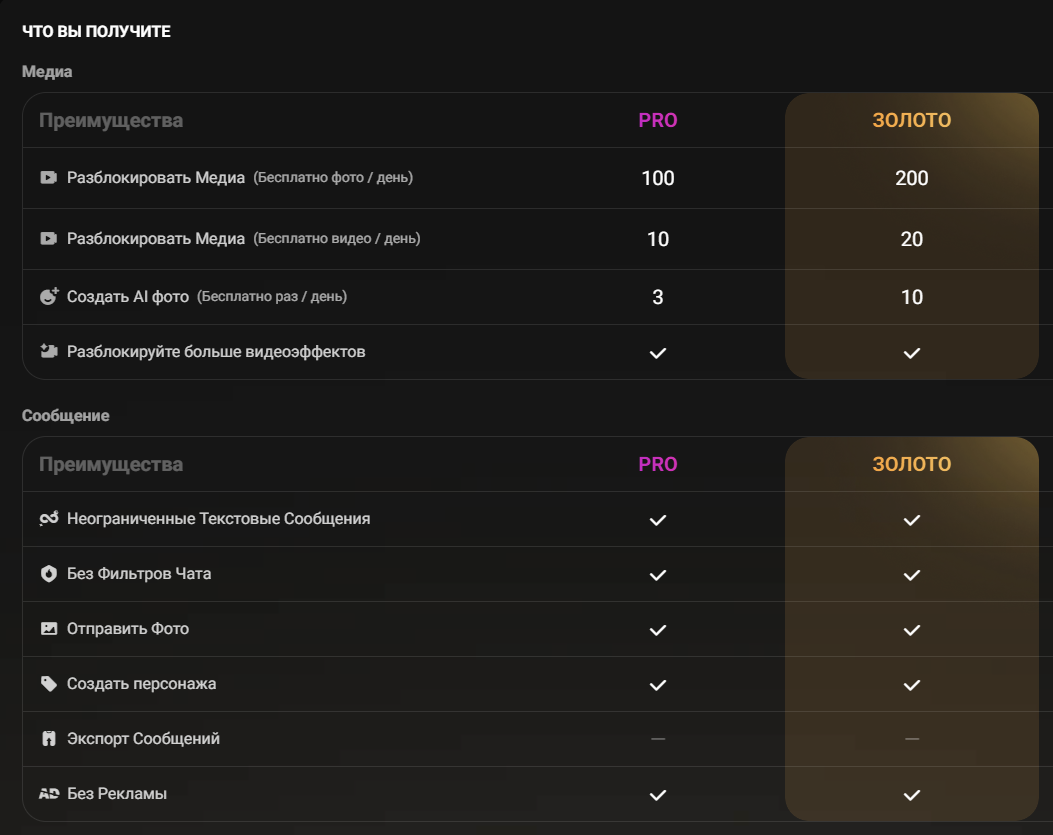The width and height of the screenshot is (1053, 835).
Task: Click the PRO dash for Экспорт Сообщений
Action: tap(658, 739)
